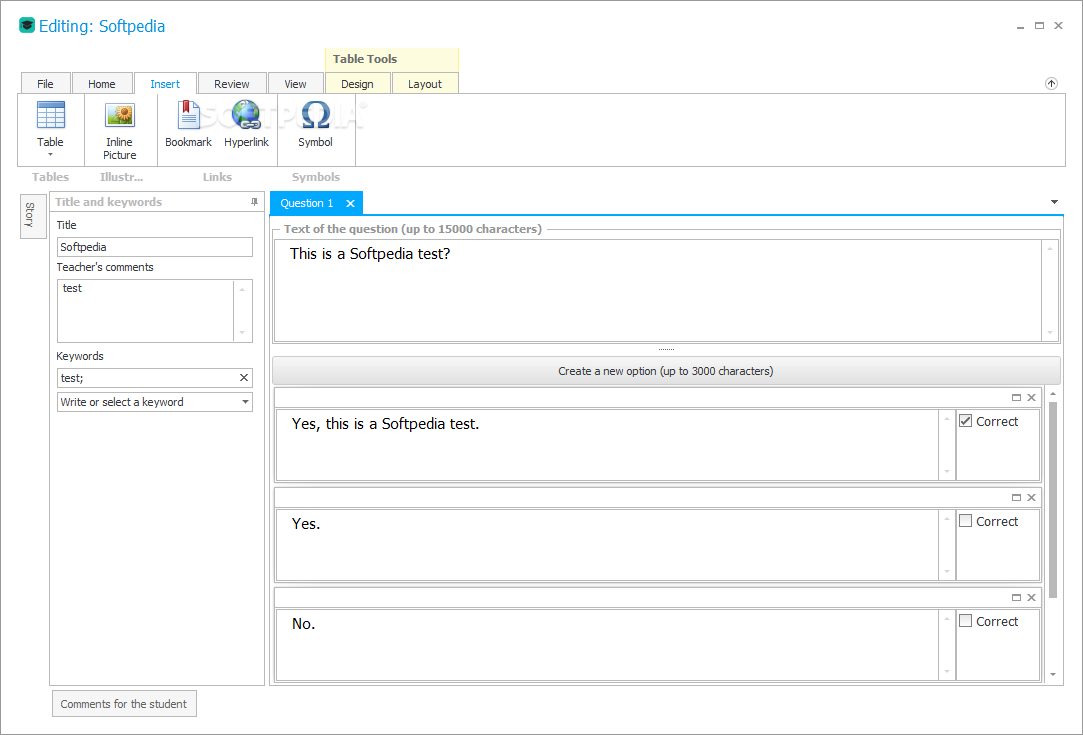Screen dimensions: 1083x735
Task: Click the splitter grip below question text
Action: 666,350
